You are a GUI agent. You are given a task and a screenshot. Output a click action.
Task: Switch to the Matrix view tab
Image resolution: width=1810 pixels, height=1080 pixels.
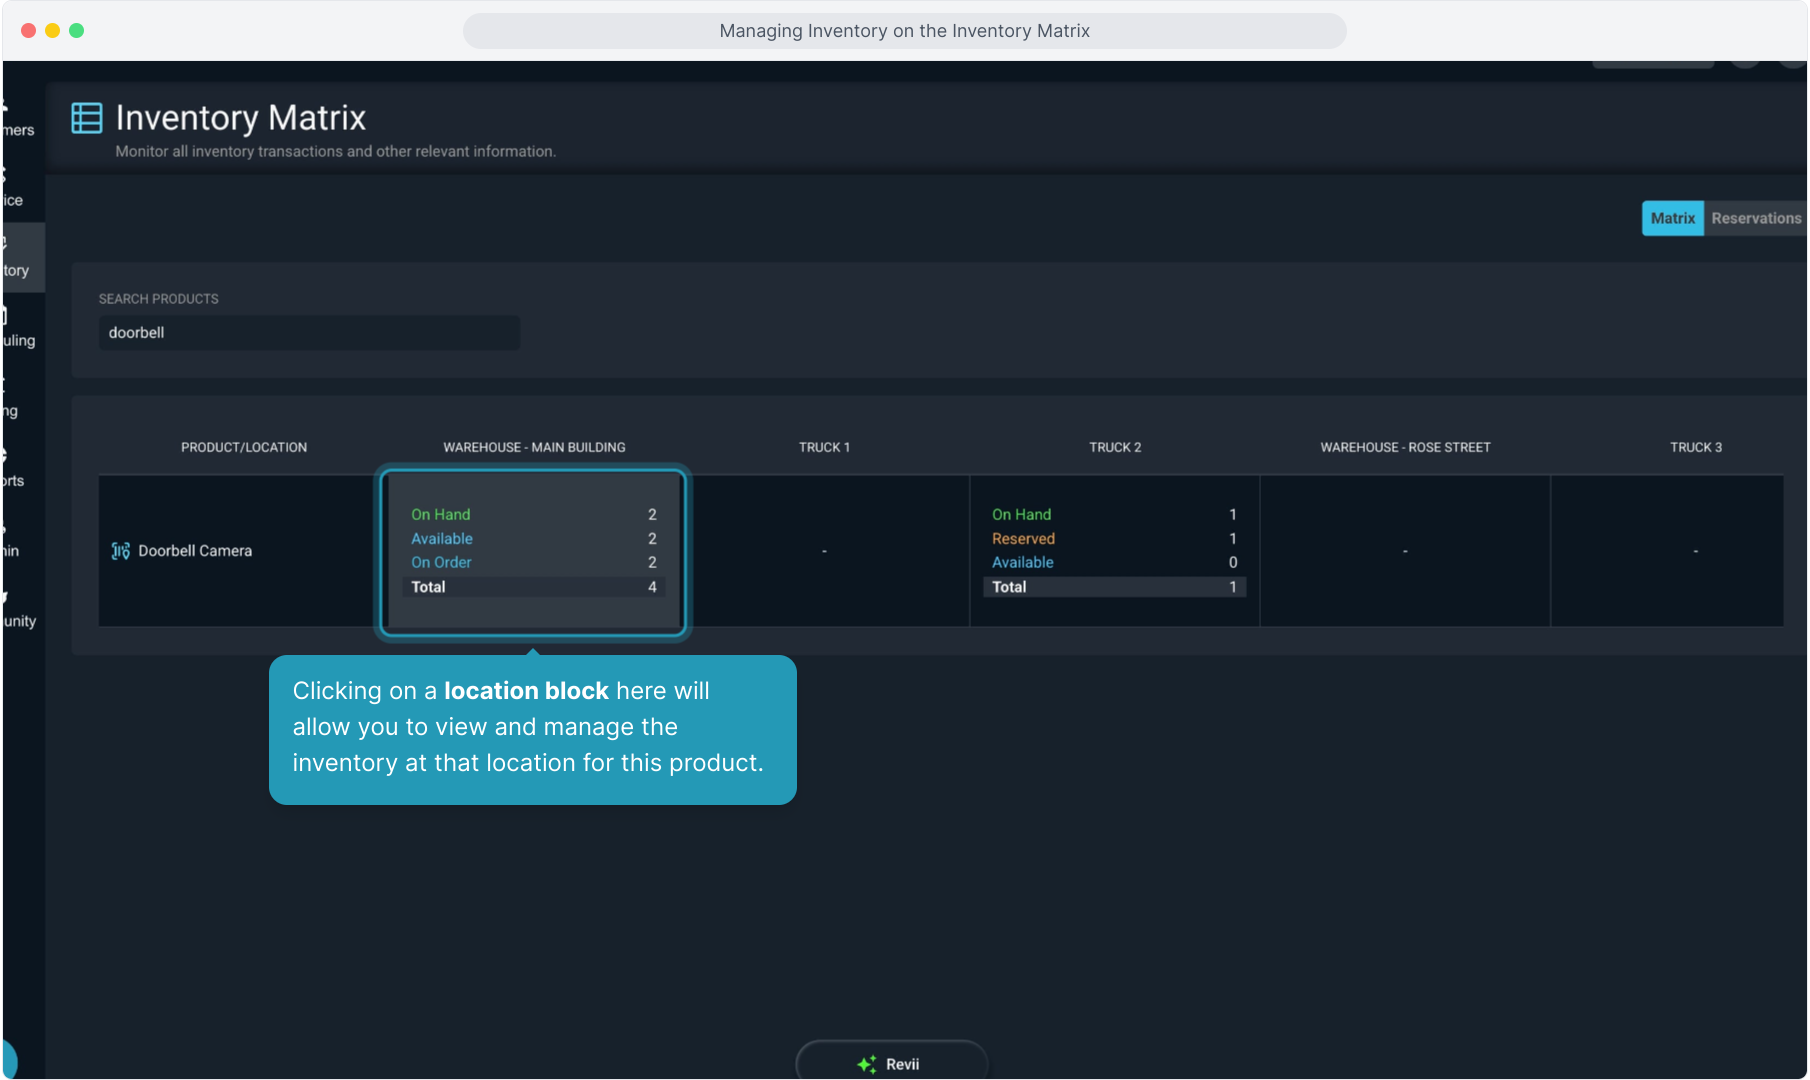1672,218
